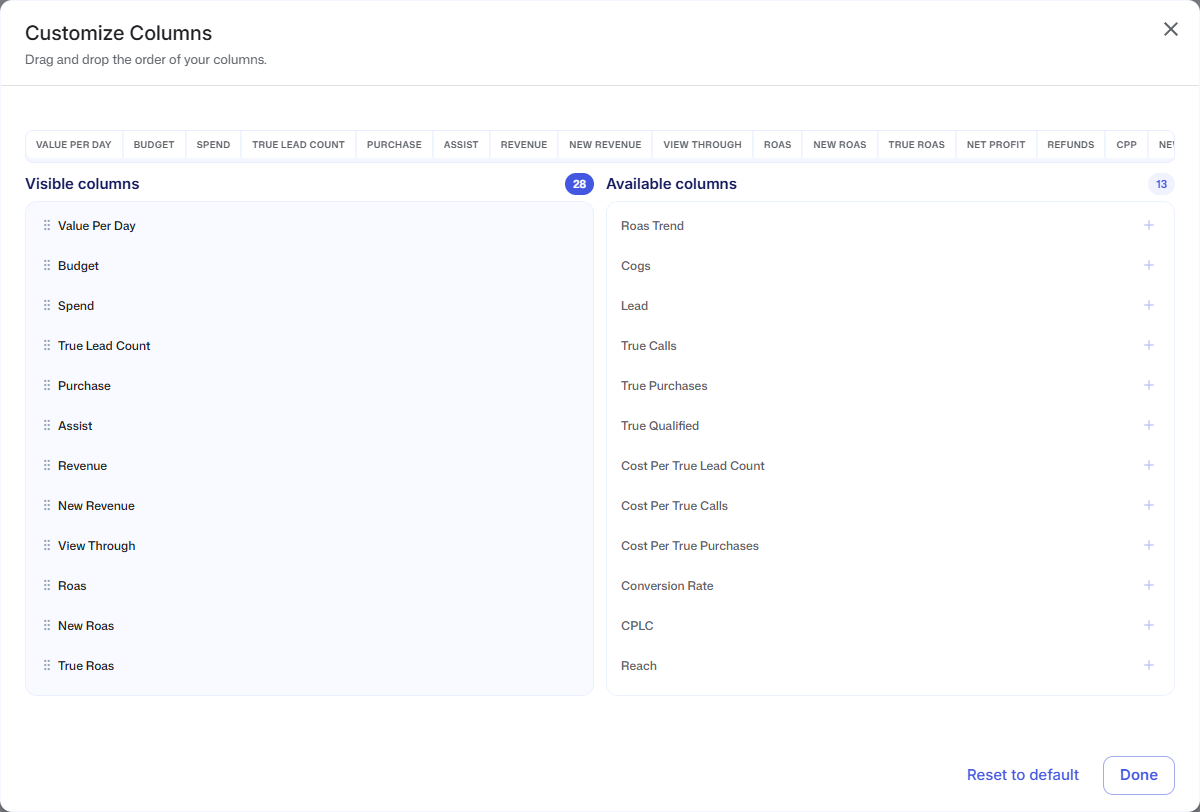
Task: Click the Done button
Action: click(1139, 775)
